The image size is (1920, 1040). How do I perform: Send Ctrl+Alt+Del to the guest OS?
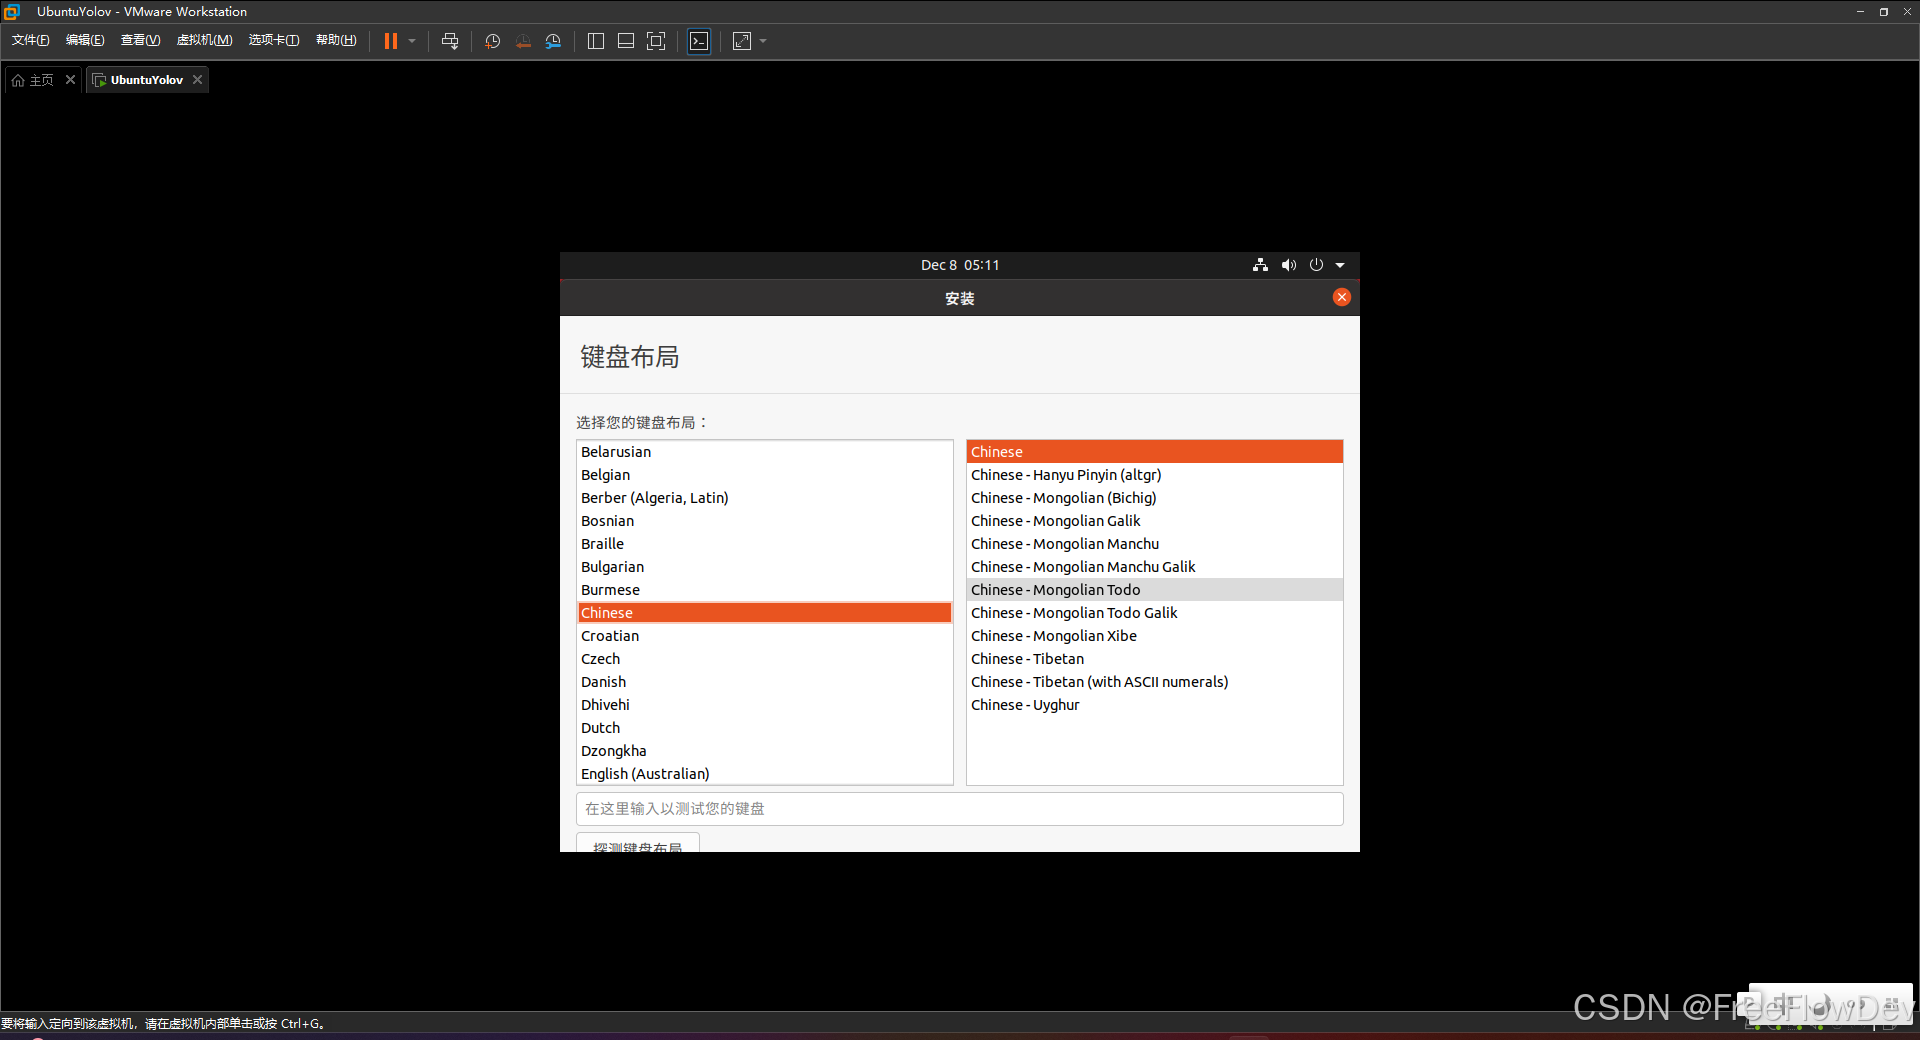point(450,41)
